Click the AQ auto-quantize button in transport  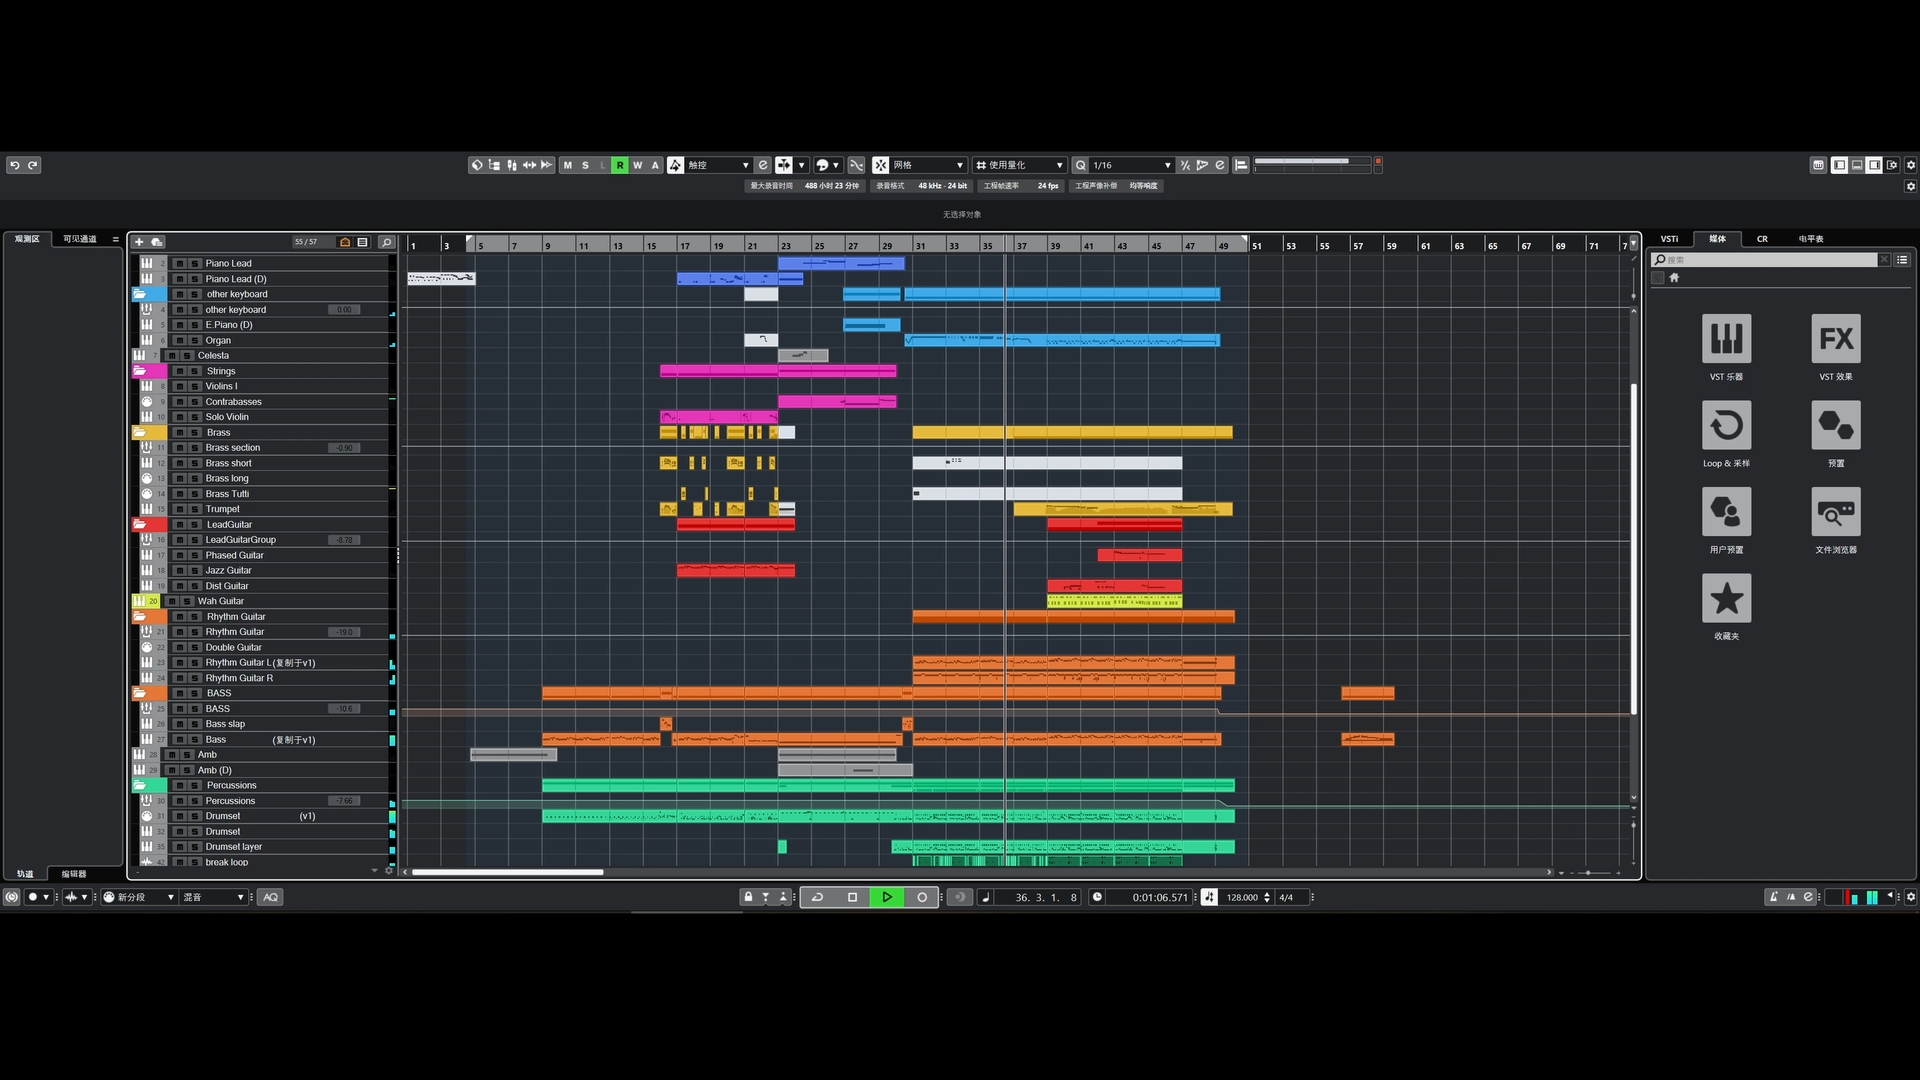[270, 897]
